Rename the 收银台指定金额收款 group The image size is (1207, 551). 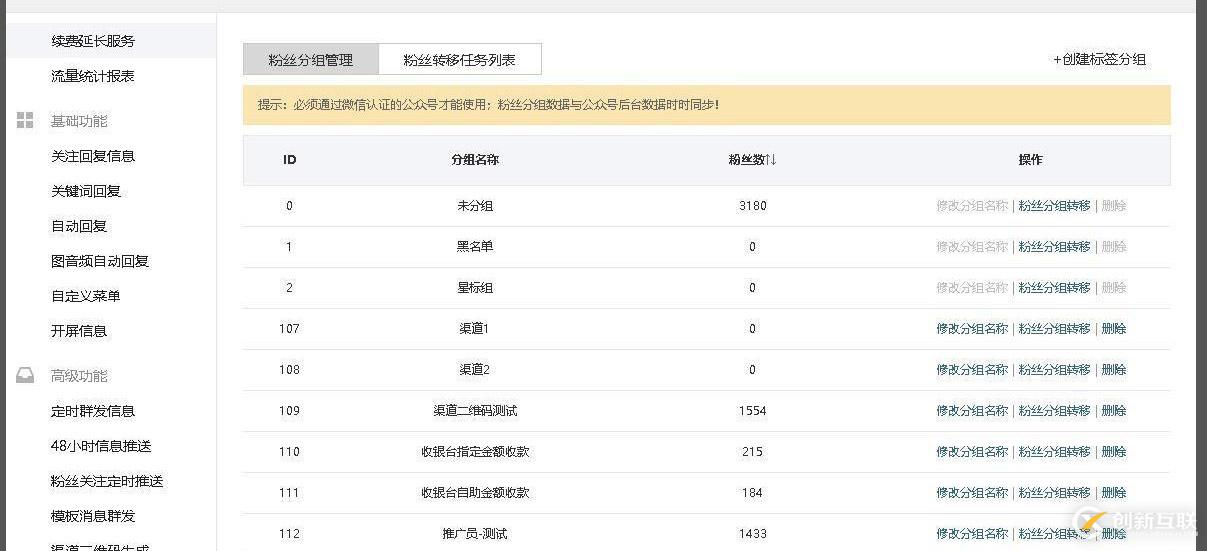[x=972, y=452]
